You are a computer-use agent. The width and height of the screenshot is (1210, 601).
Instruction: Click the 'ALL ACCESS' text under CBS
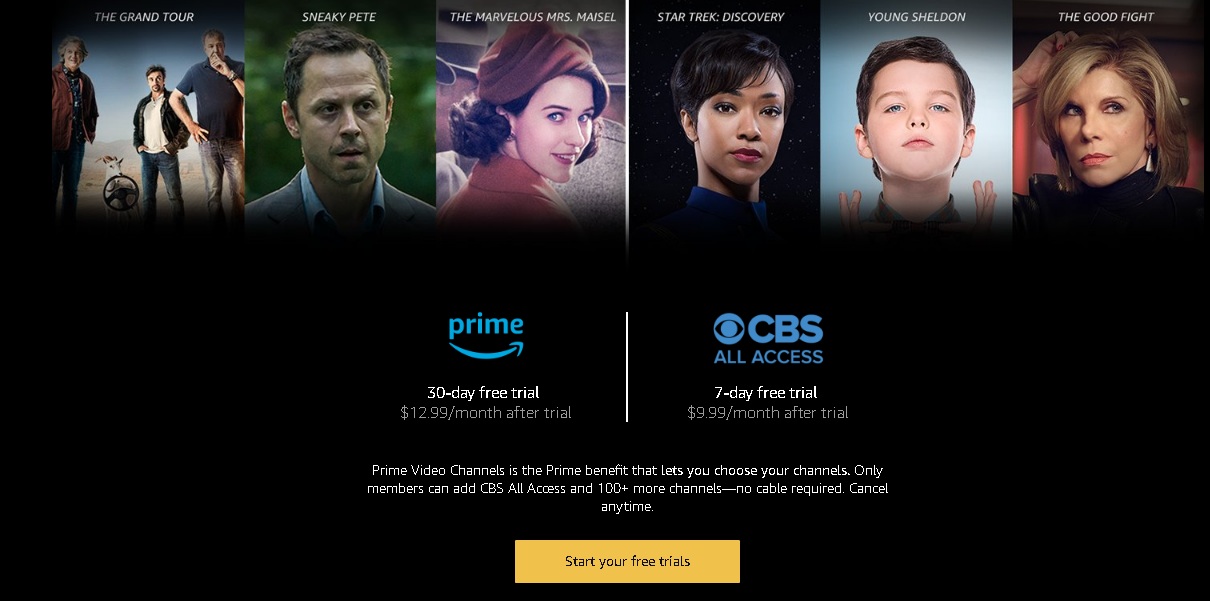[768, 357]
